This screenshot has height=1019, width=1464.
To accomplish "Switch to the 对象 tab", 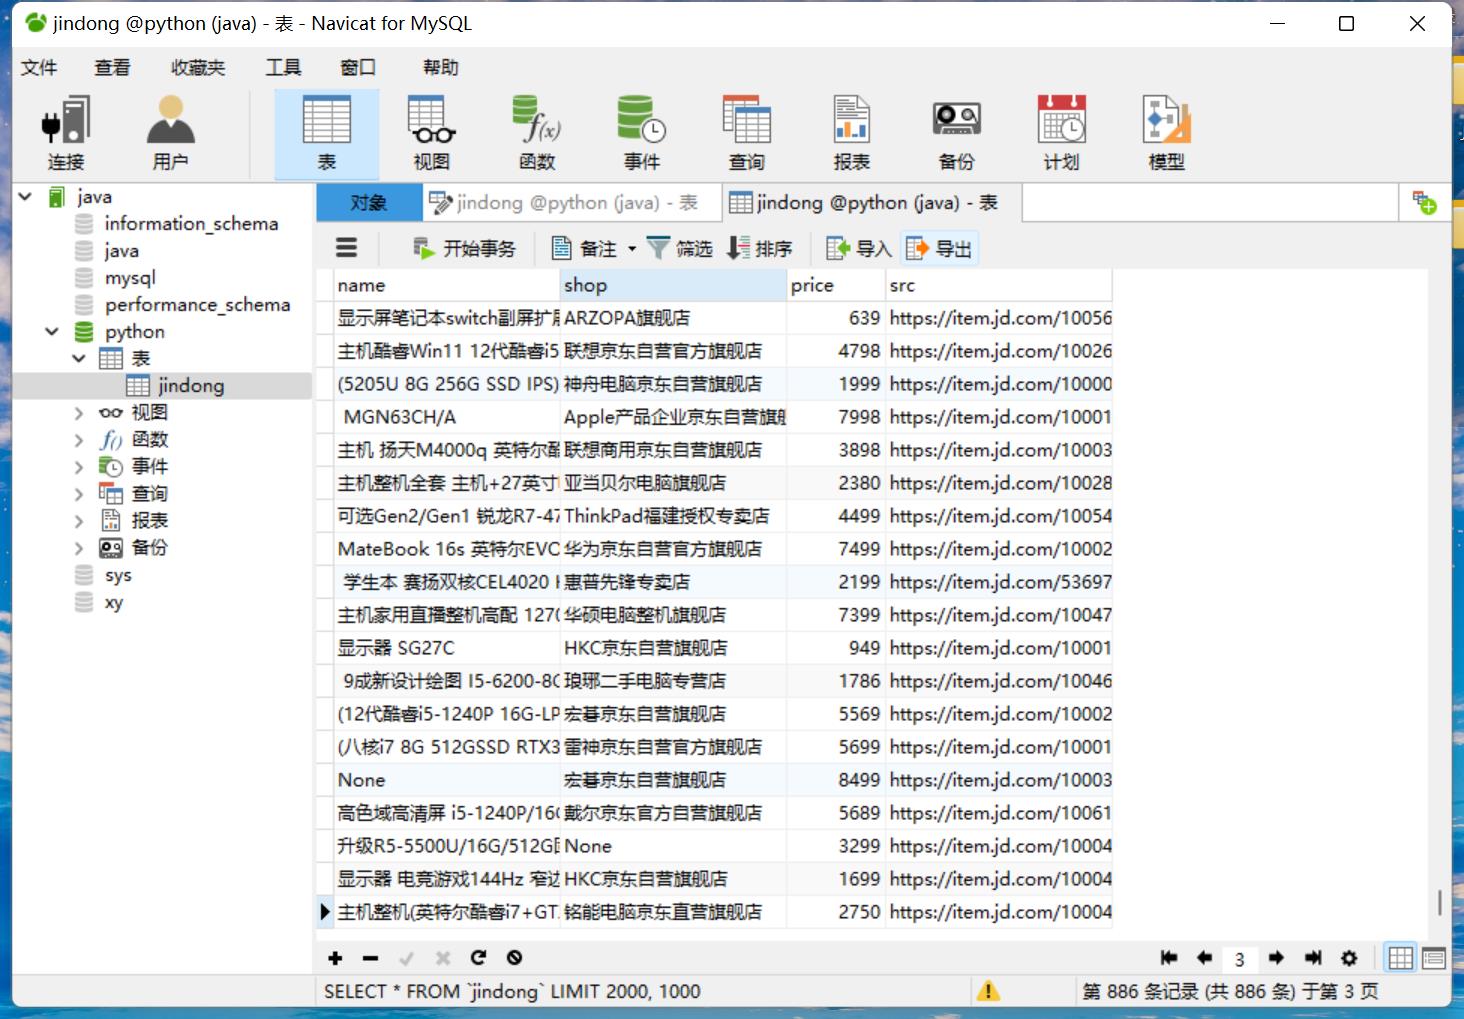I will [369, 203].
